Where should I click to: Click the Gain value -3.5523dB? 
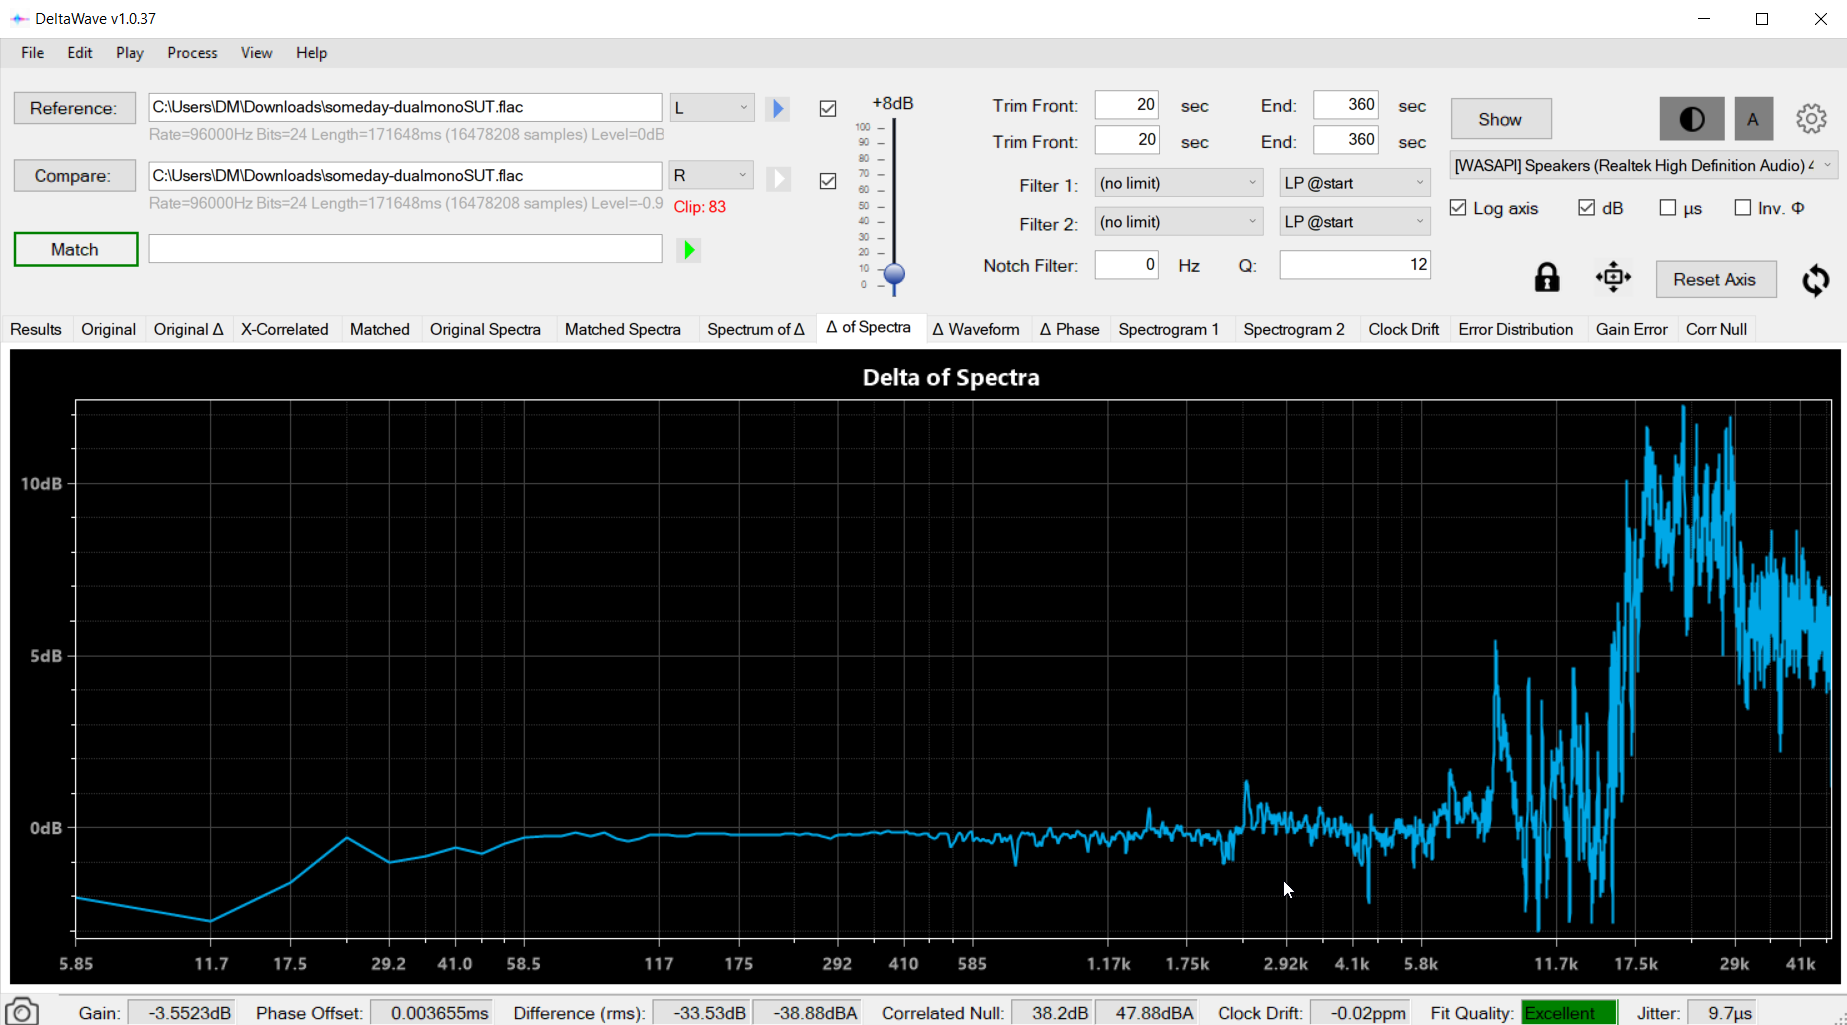point(182,1013)
